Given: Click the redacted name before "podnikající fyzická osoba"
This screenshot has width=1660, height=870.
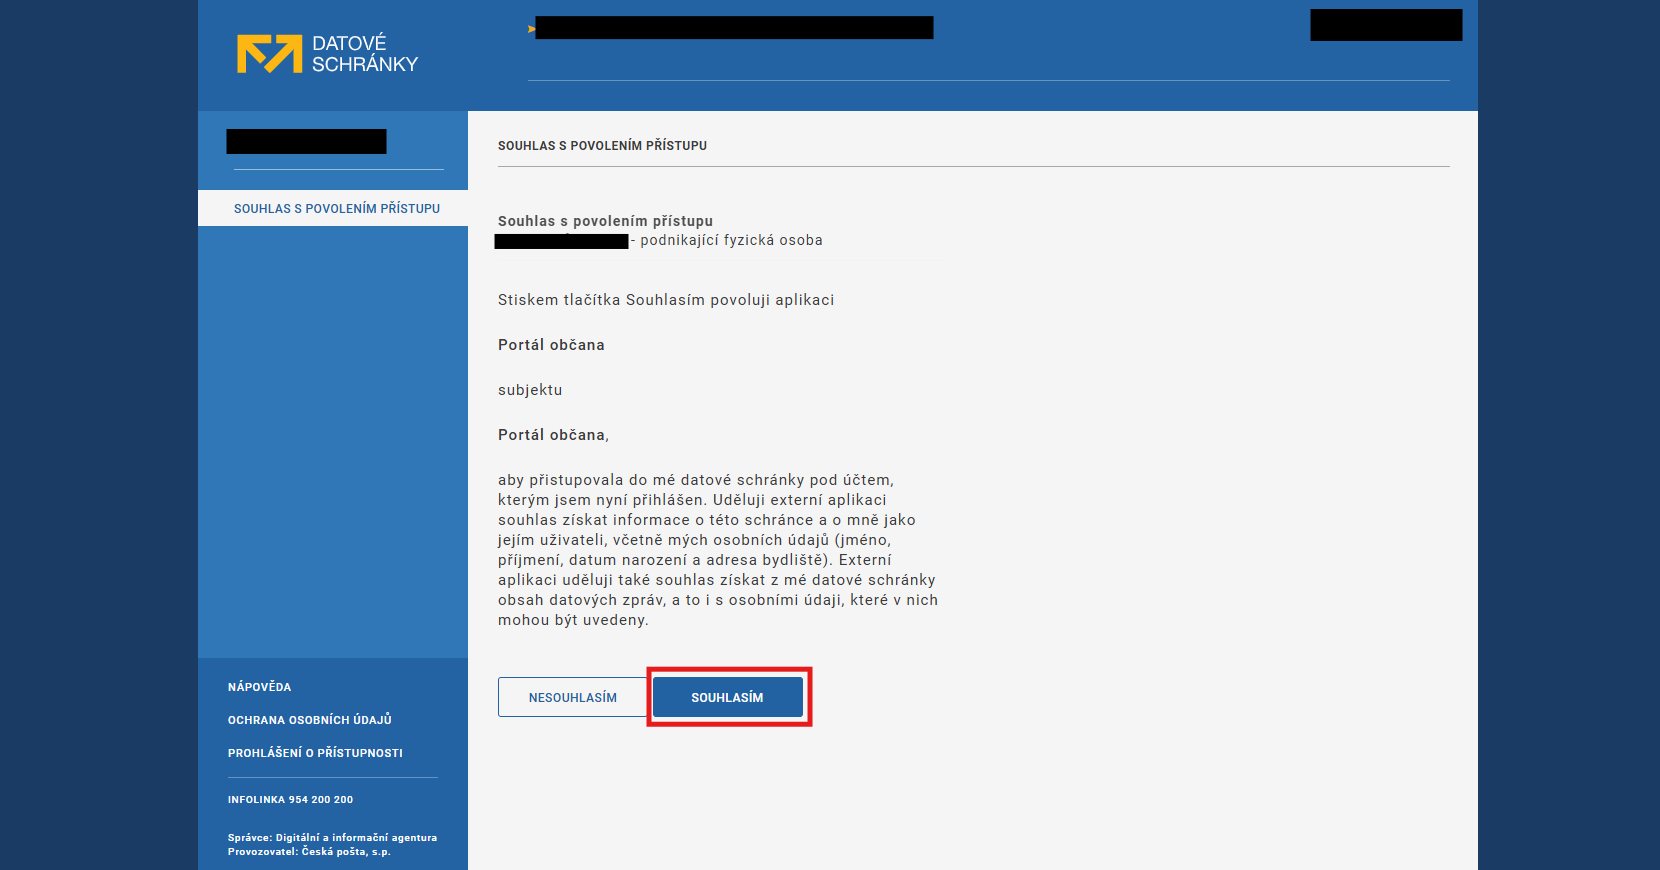Looking at the screenshot, I should tap(561, 241).
